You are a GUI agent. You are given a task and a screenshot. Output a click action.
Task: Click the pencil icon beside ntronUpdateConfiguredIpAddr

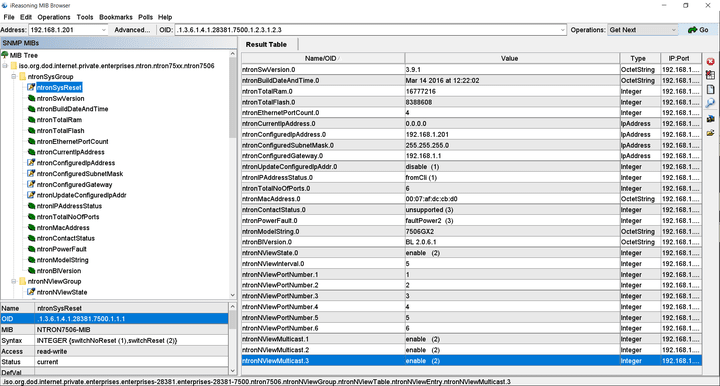click(x=31, y=195)
